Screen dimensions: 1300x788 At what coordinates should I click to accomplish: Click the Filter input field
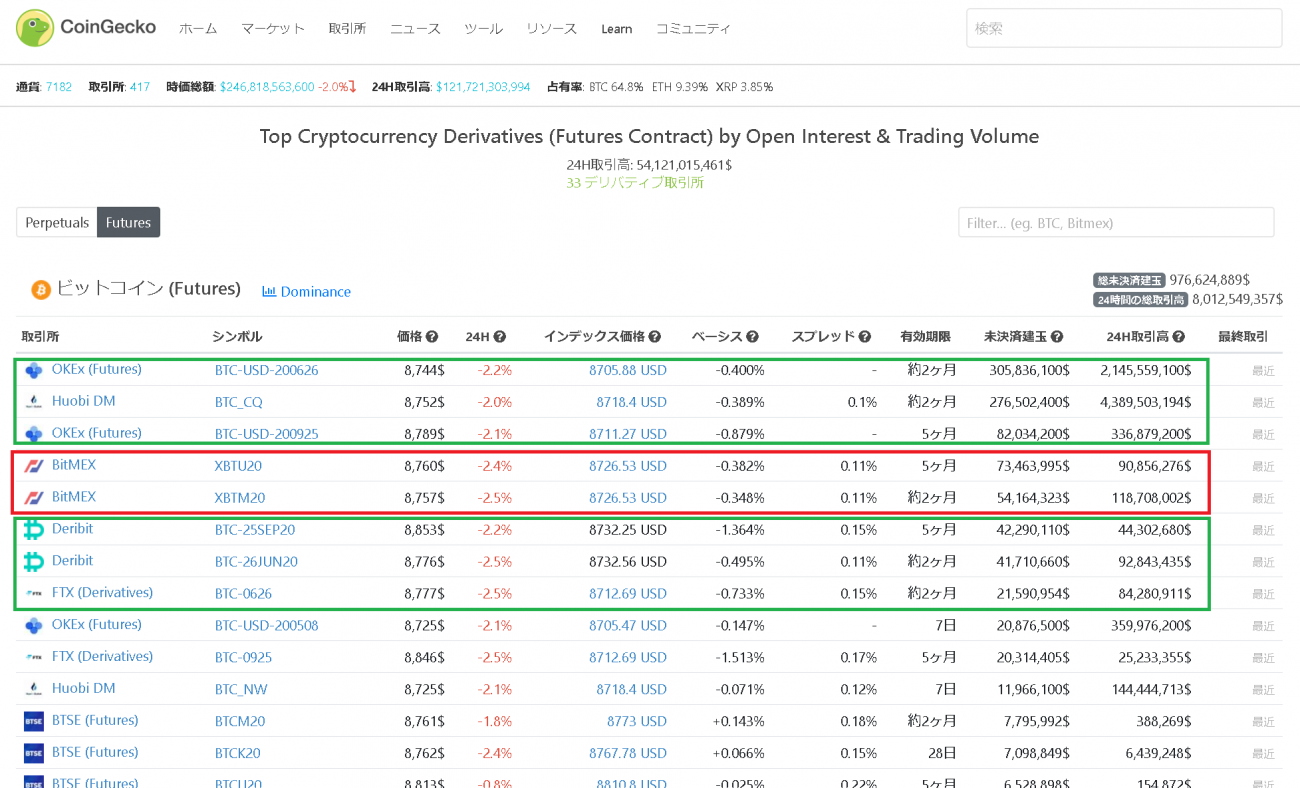tap(1116, 222)
